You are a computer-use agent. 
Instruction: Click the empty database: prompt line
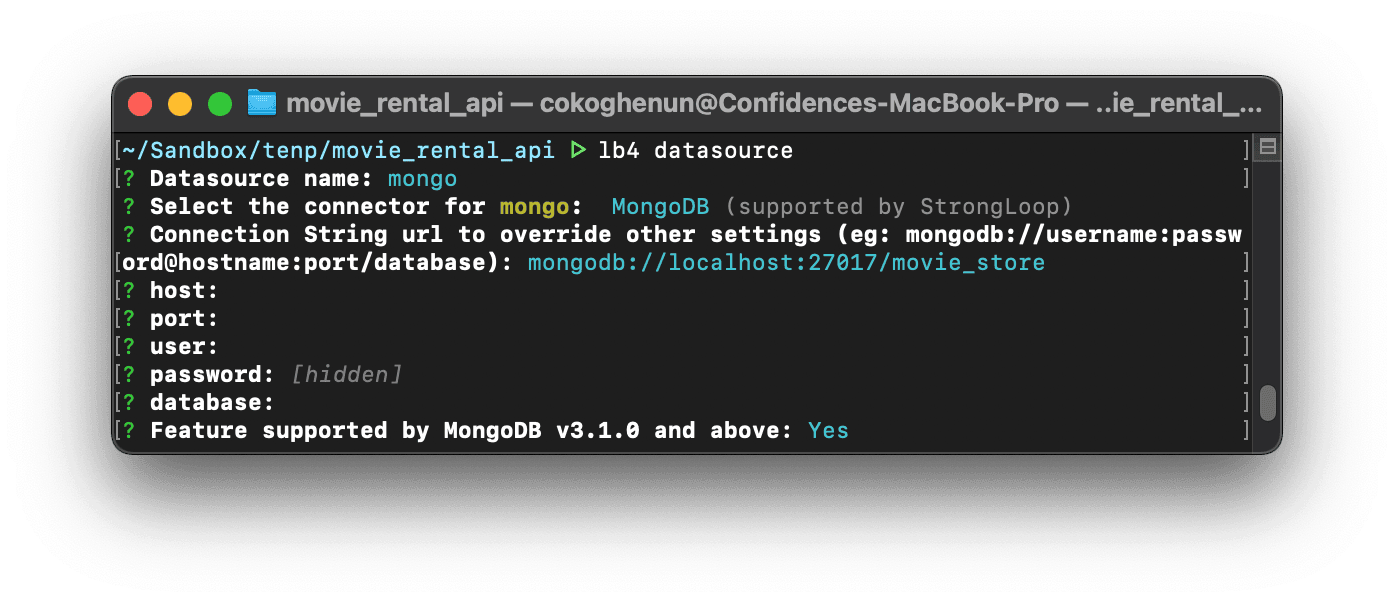[212, 403]
